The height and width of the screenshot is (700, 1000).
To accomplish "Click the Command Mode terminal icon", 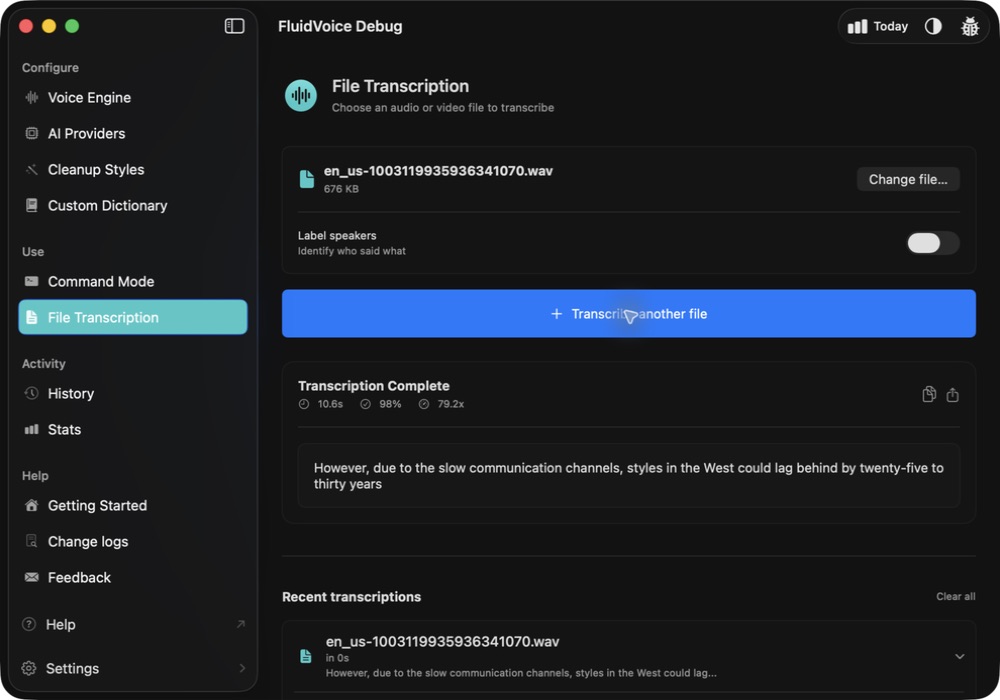I will point(31,281).
